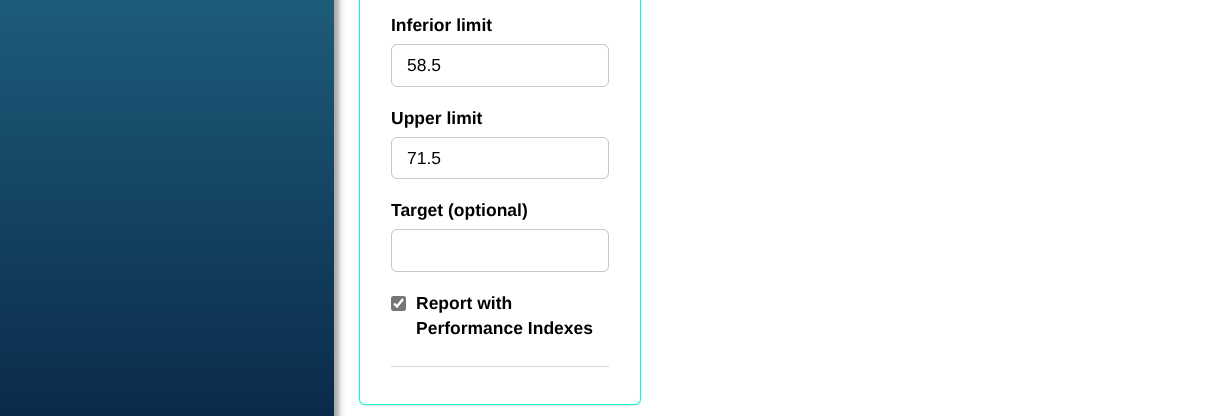This screenshot has width=1219, height=416.
Task: Focus the empty Target (optional) field
Action: pos(499,250)
